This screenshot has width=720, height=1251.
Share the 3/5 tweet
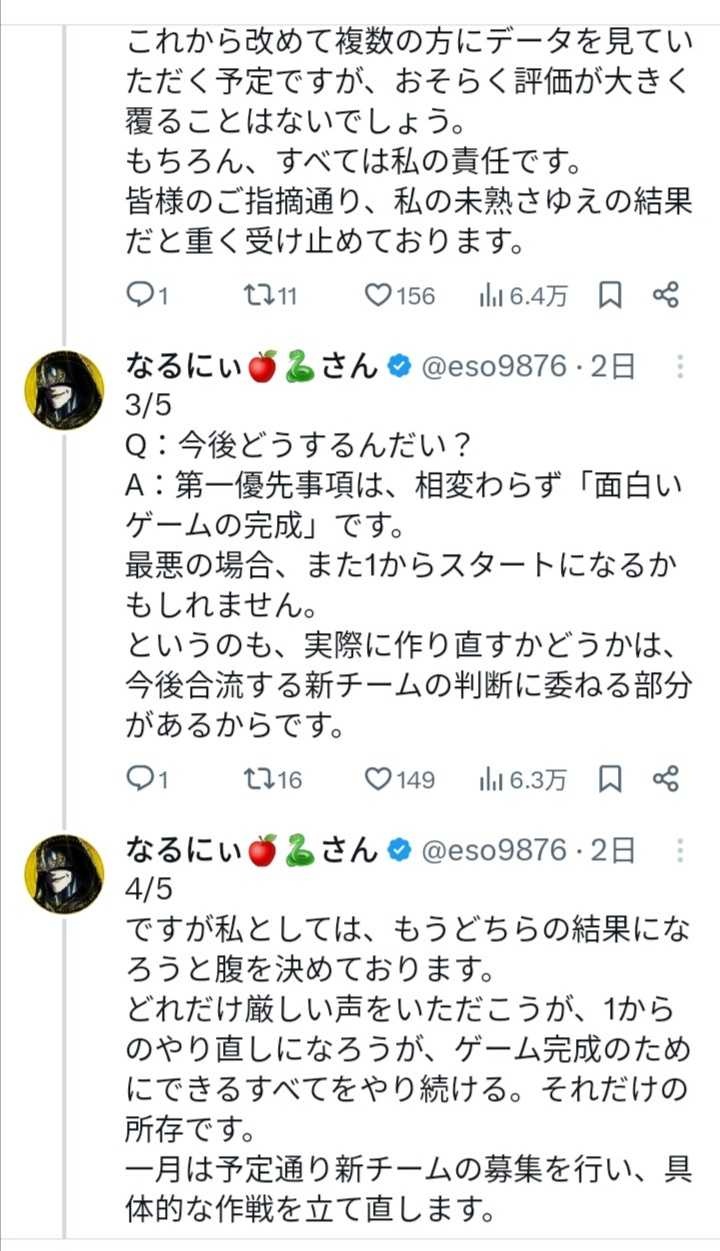[x=666, y=779]
